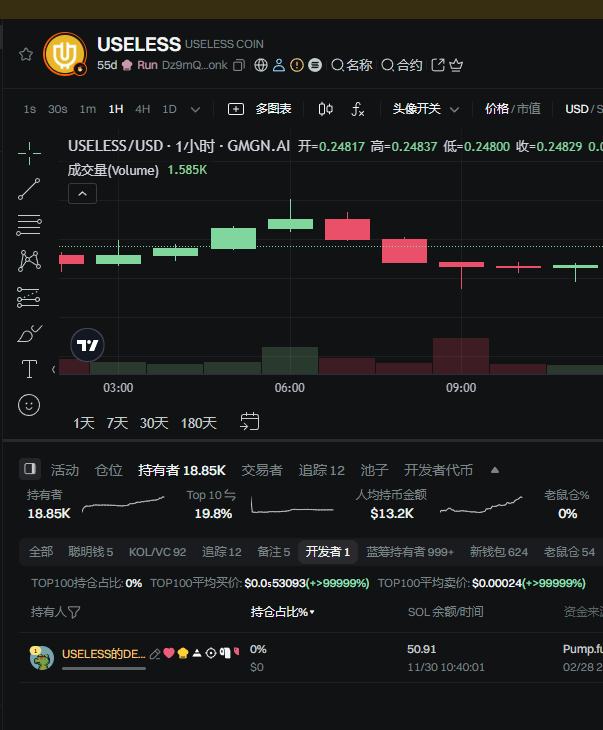
Task: Switch to the 交易者 tab
Action: click(262, 470)
